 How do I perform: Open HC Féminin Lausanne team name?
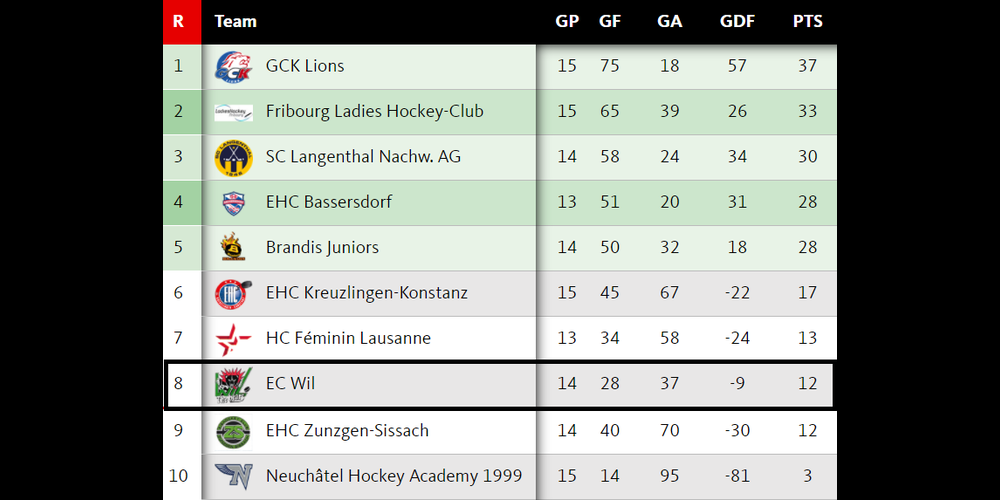click(x=348, y=338)
